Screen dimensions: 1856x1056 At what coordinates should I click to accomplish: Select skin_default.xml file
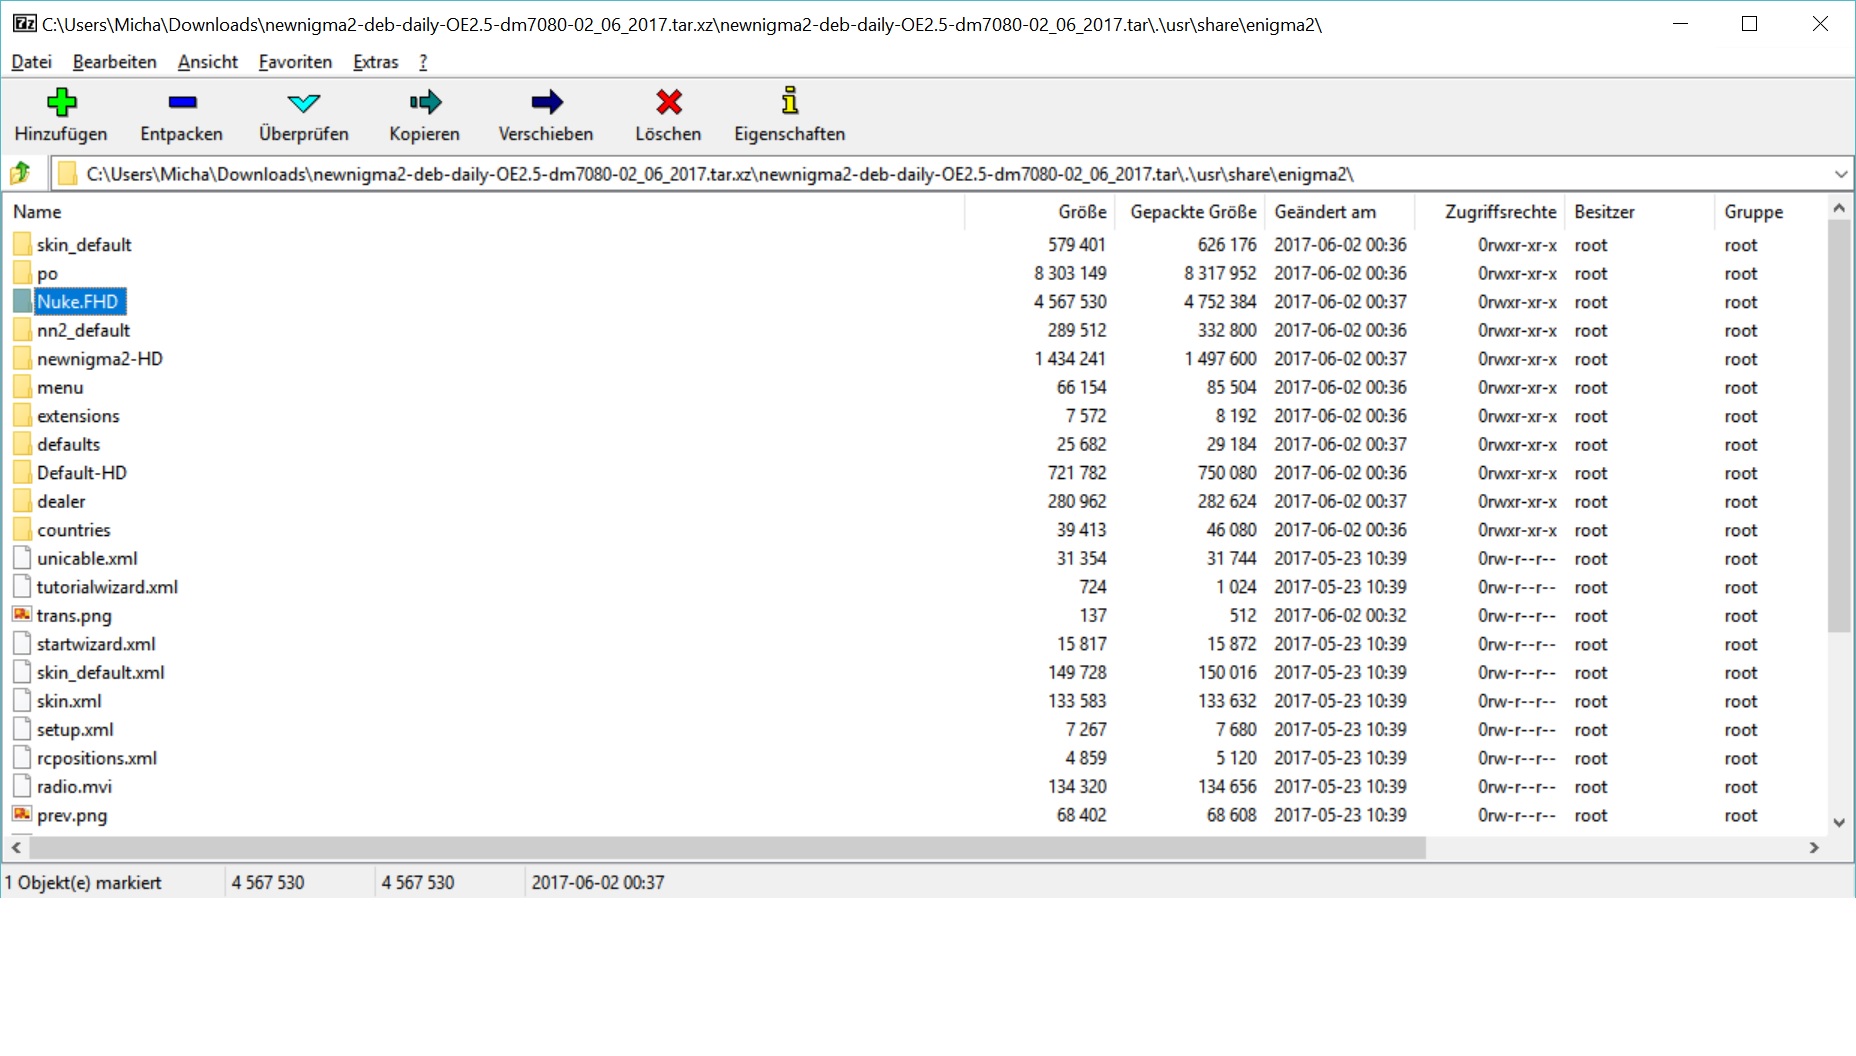[x=100, y=673]
